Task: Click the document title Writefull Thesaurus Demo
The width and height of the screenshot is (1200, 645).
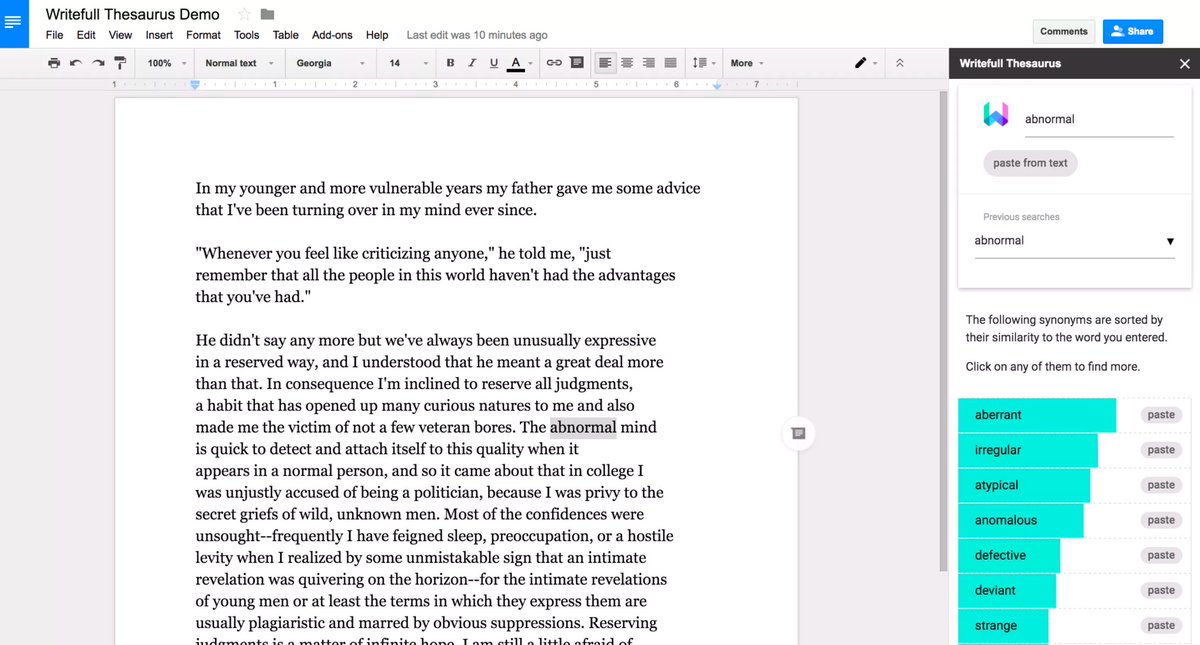Action: pos(133,14)
